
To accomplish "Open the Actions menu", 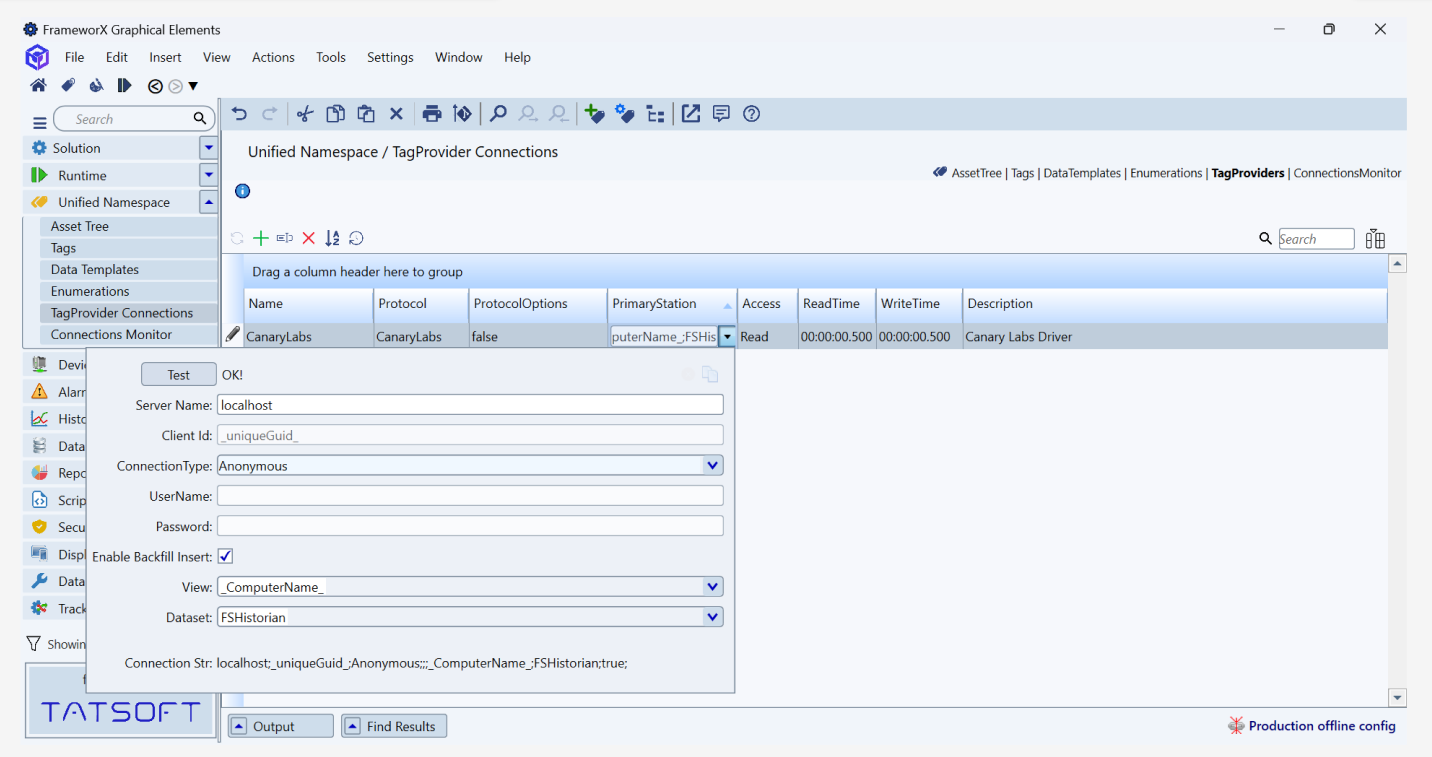I will 273,57.
